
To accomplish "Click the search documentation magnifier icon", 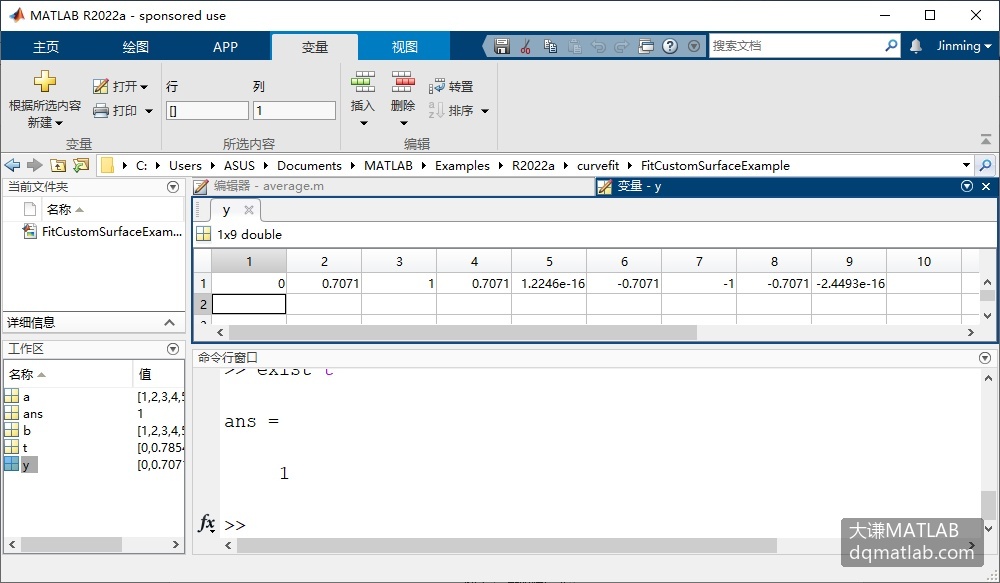I will click(x=891, y=45).
